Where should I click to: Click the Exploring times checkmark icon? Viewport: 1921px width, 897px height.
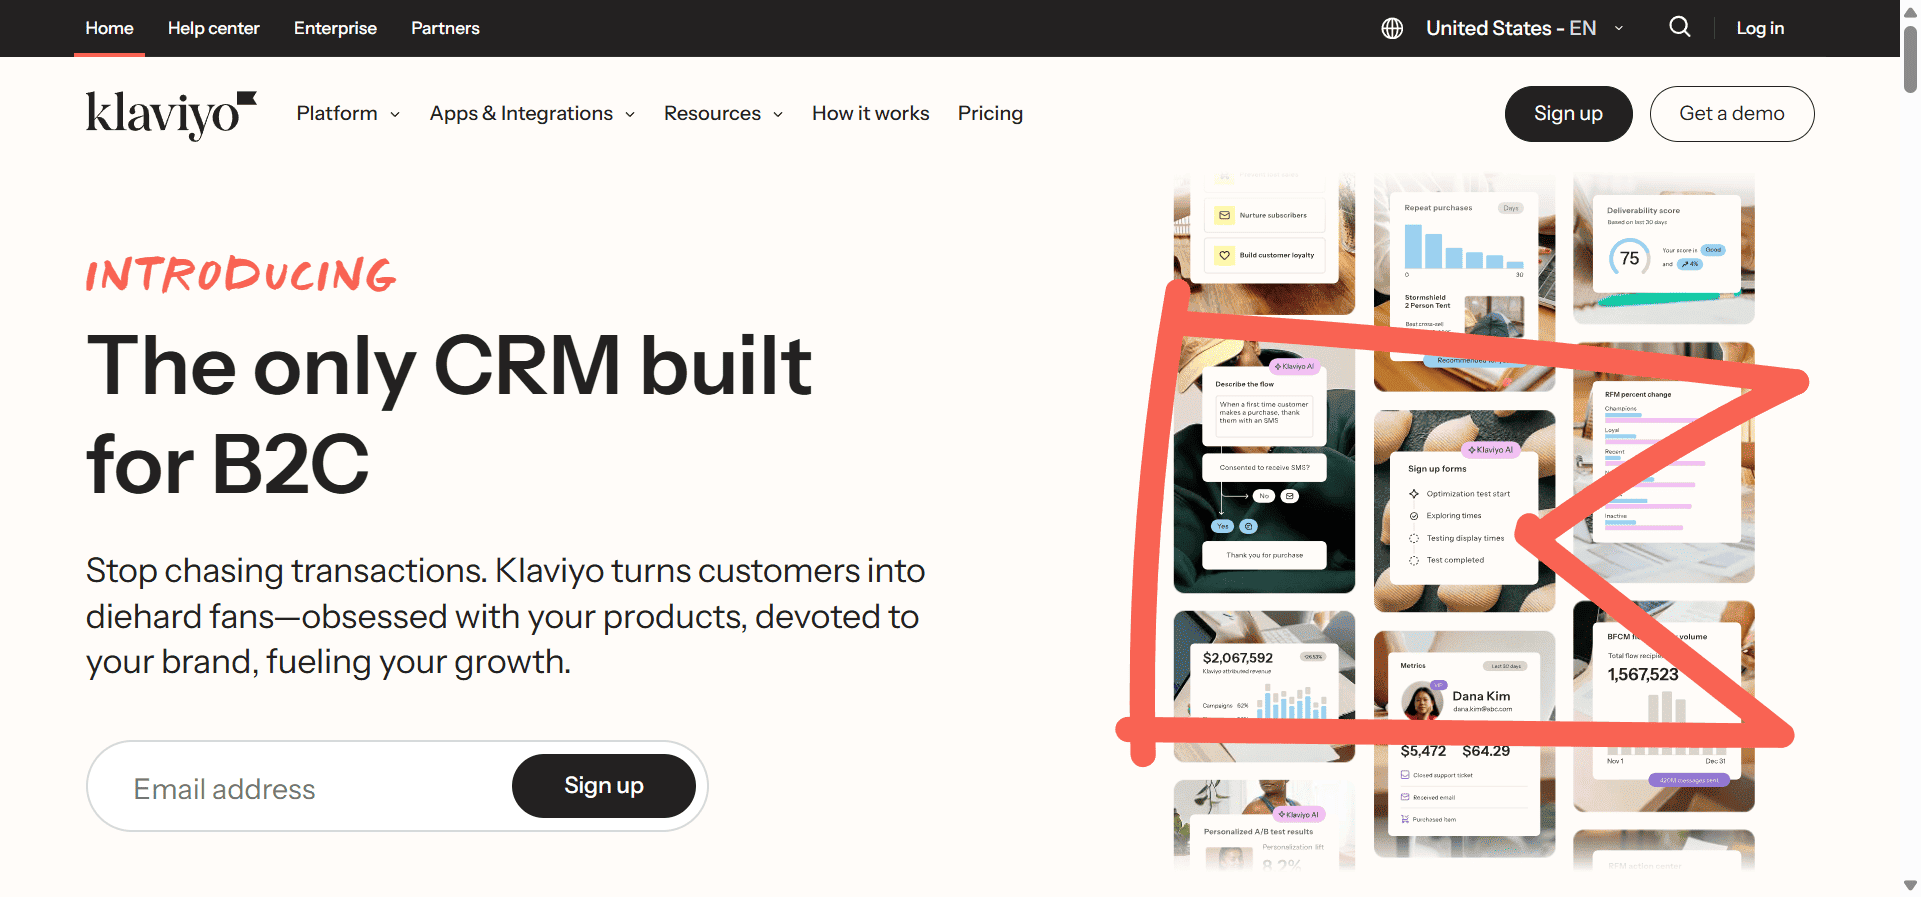[1414, 516]
